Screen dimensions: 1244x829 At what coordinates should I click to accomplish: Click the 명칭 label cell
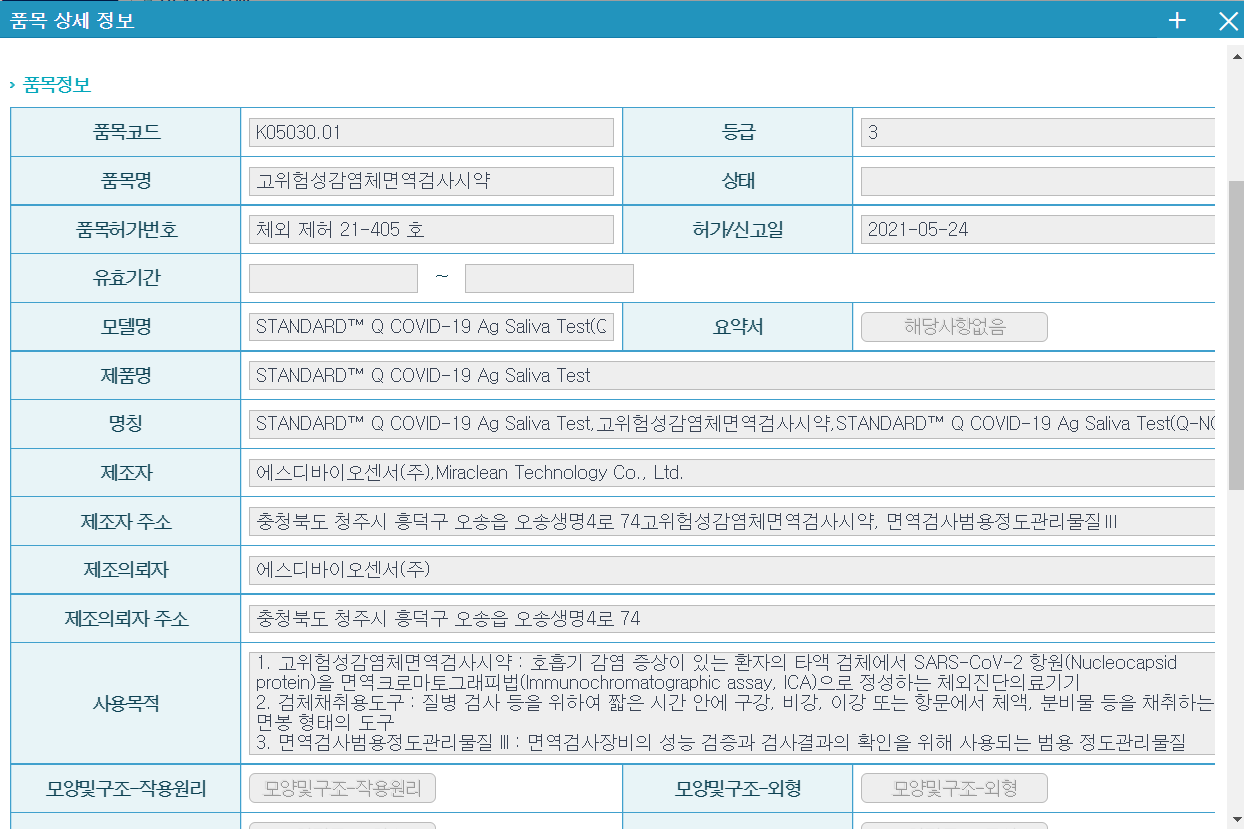tap(126, 424)
